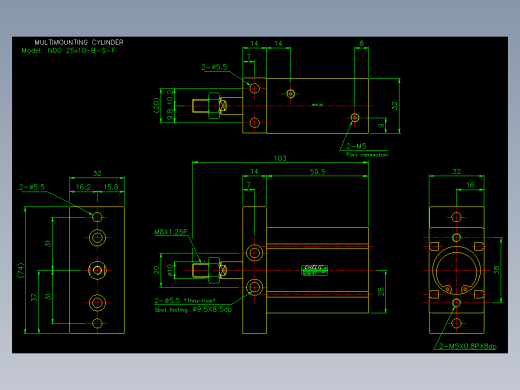Image resolution: width=520 pixels, height=390 pixels.
Task: Click the Port connection note
Action: coord(367,155)
